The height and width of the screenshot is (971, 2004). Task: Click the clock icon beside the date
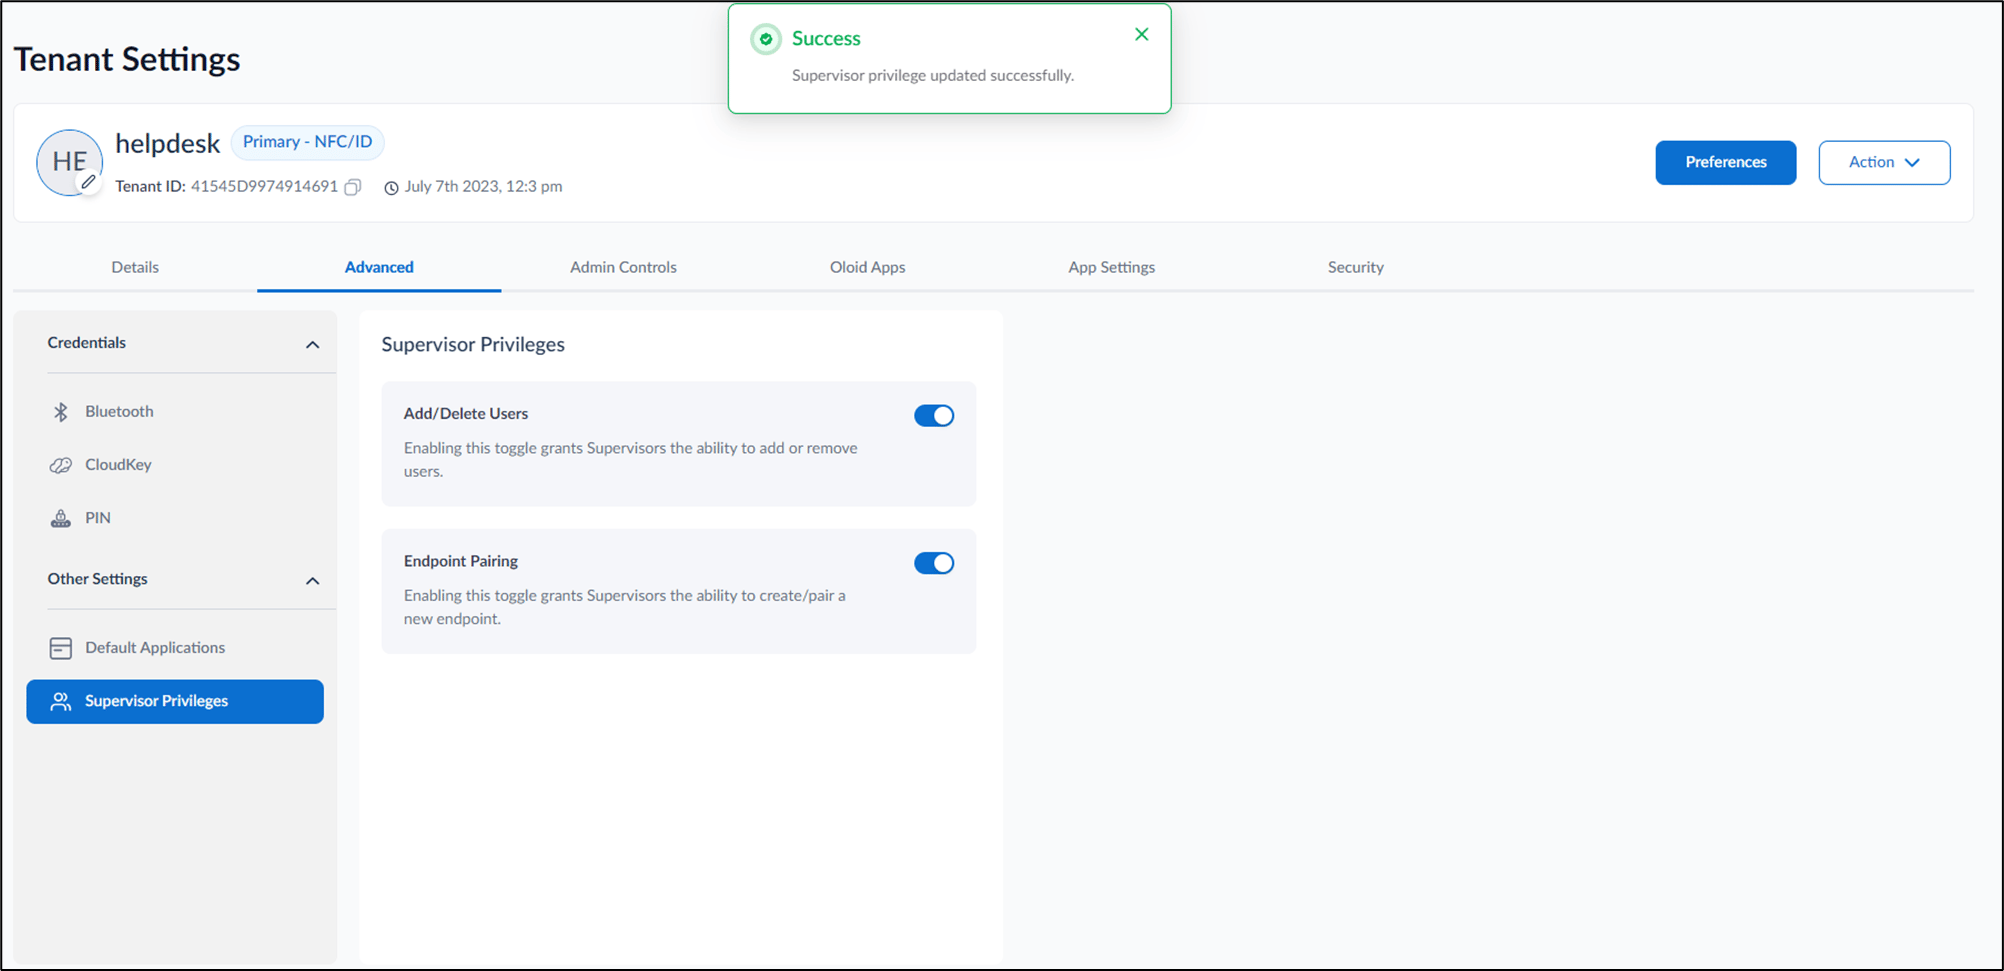pos(391,187)
